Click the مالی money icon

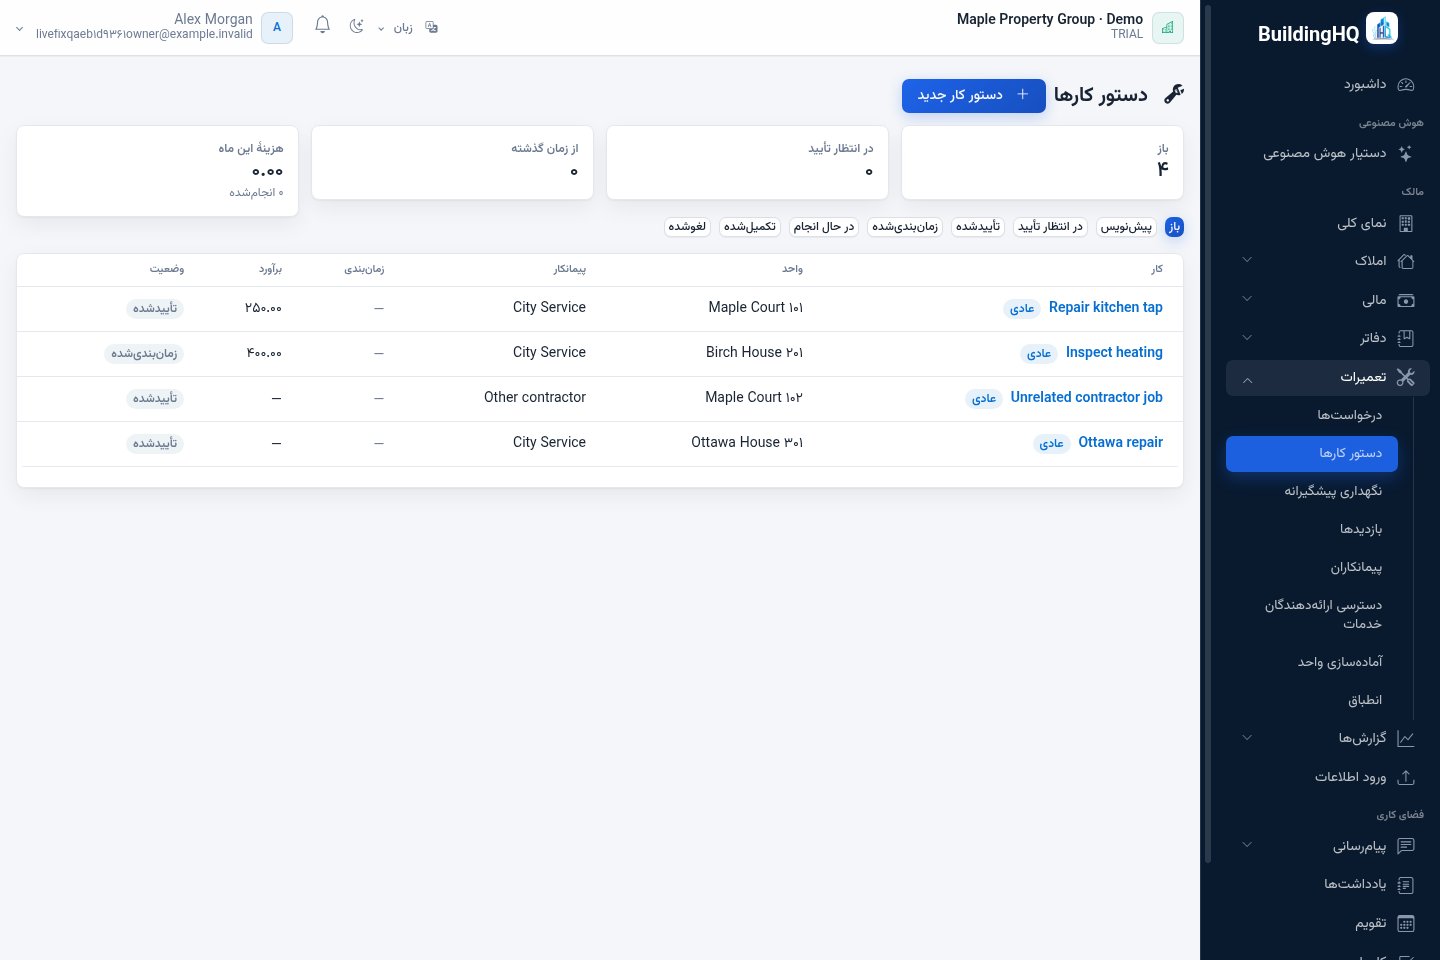point(1405,300)
